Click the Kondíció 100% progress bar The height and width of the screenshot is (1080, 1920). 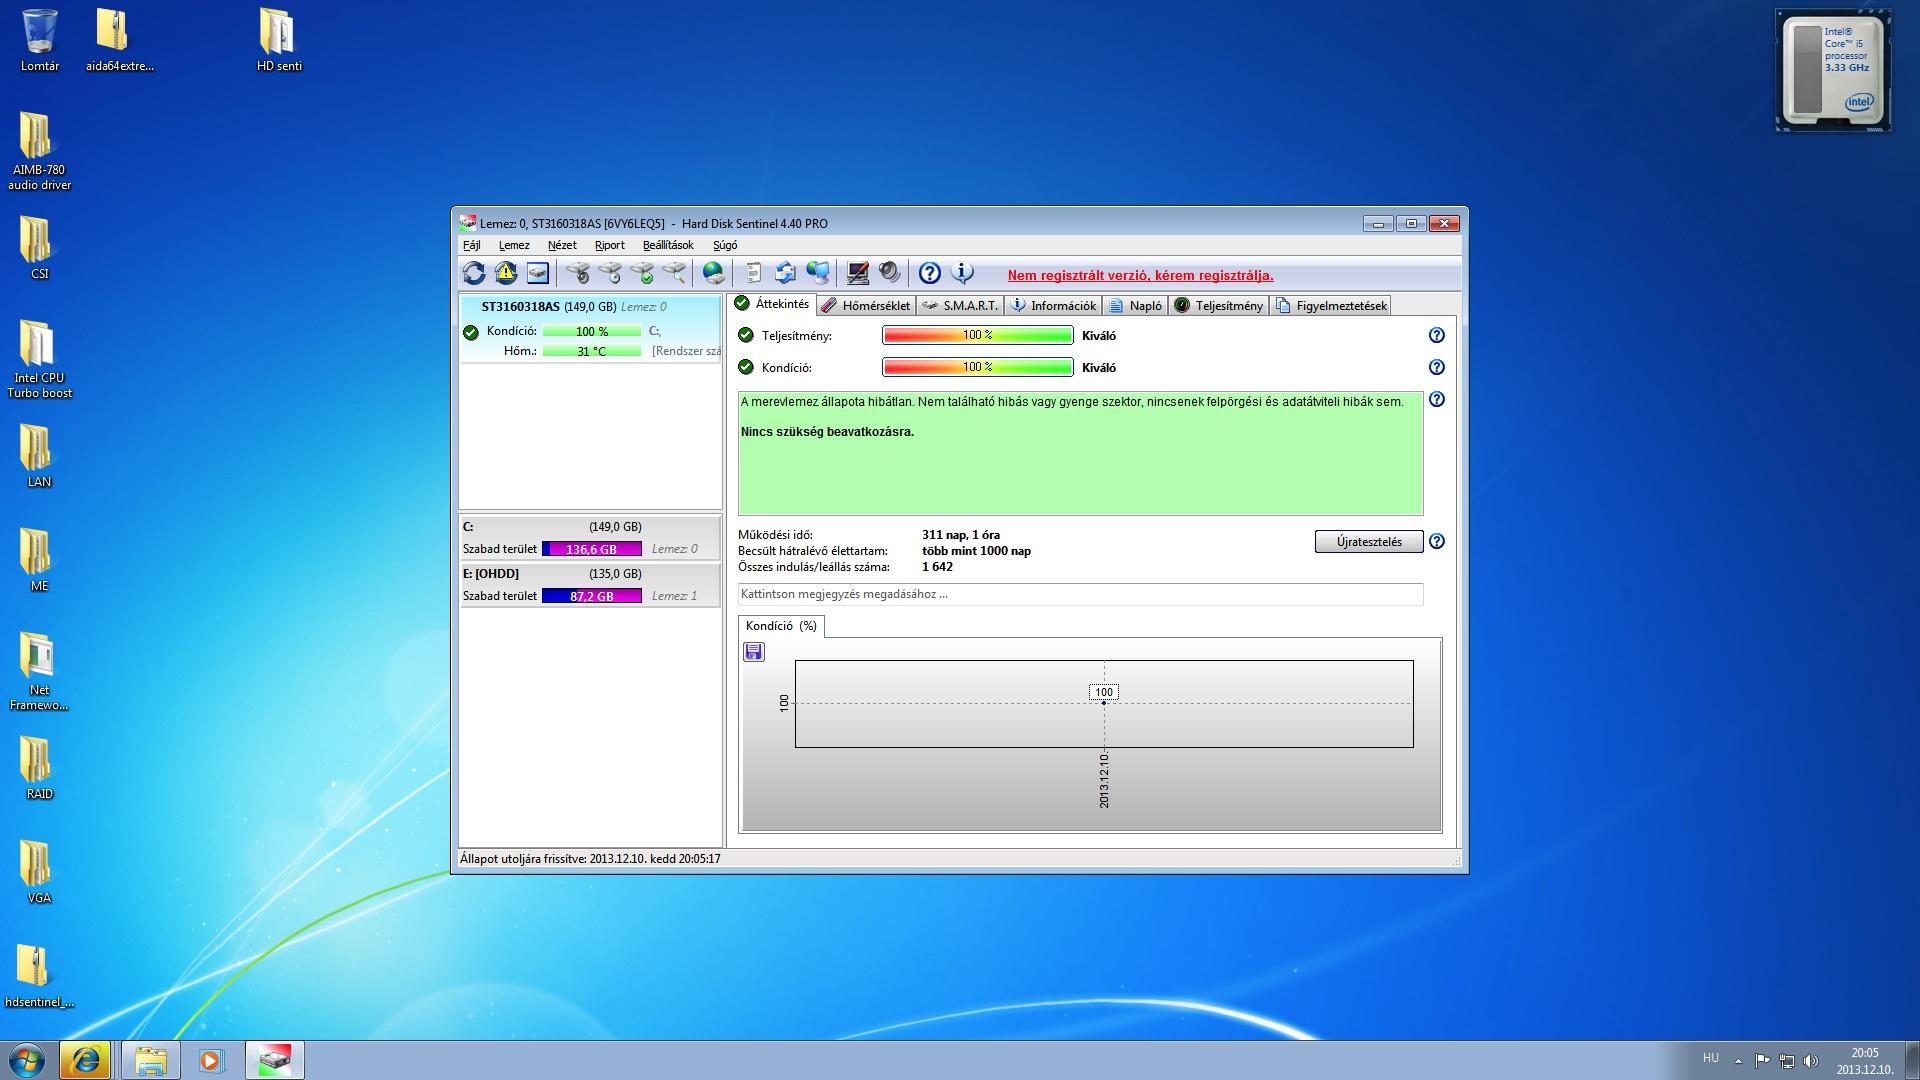click(x=977, y=368)
